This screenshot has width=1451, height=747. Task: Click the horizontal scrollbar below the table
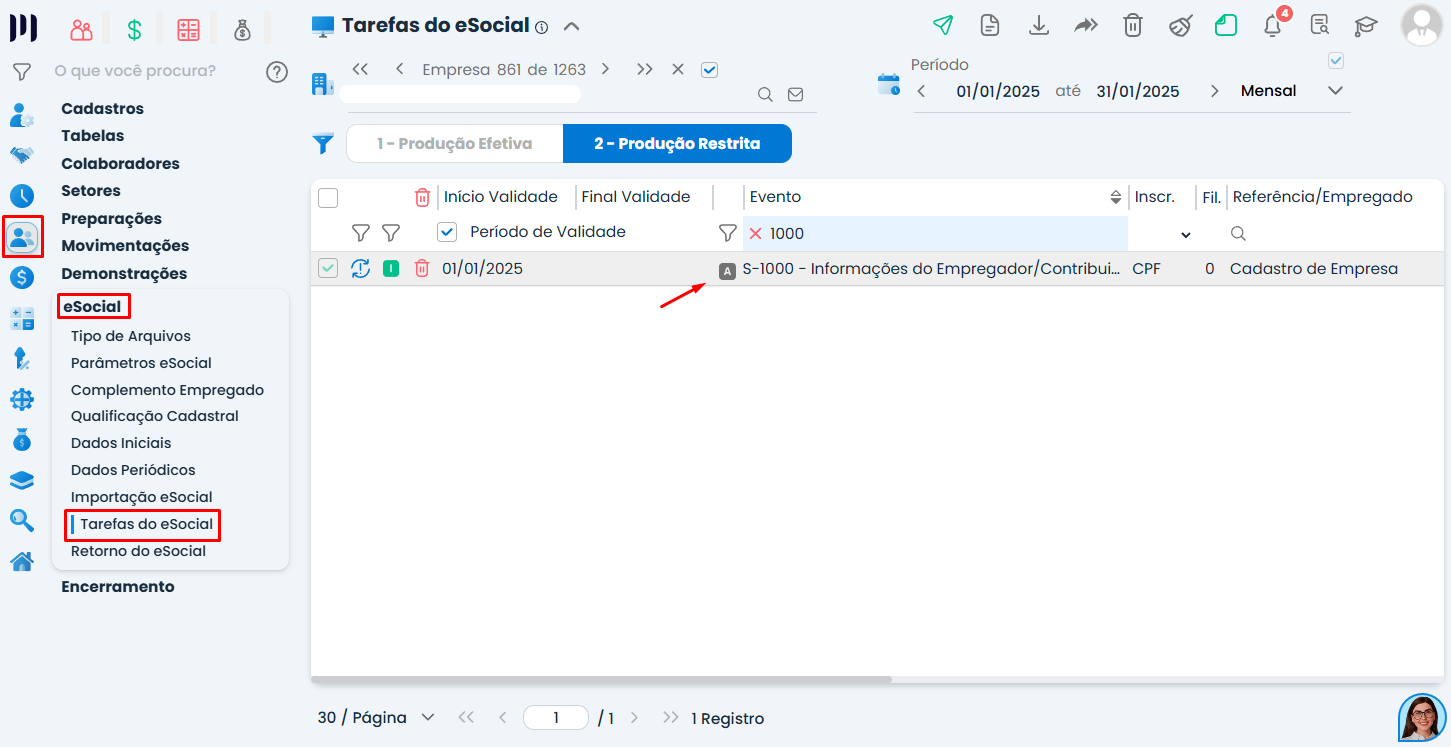tap(601, 680)
